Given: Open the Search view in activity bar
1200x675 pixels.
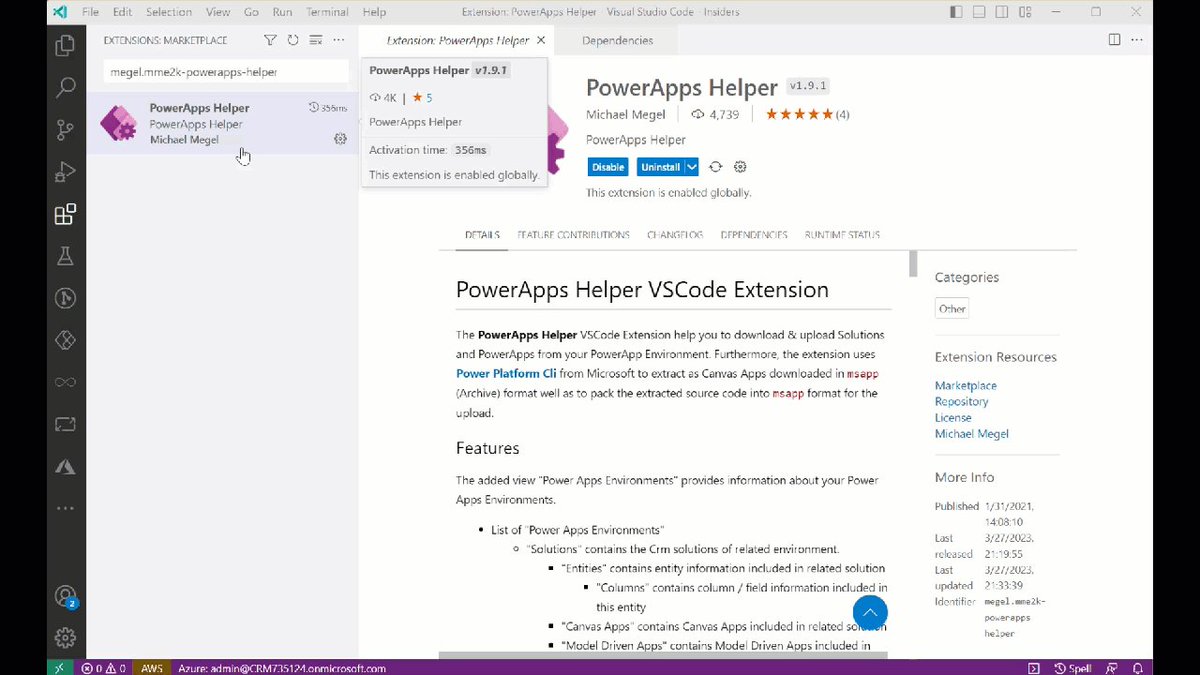Looking at the screenshot, I should tap(65, 88).
